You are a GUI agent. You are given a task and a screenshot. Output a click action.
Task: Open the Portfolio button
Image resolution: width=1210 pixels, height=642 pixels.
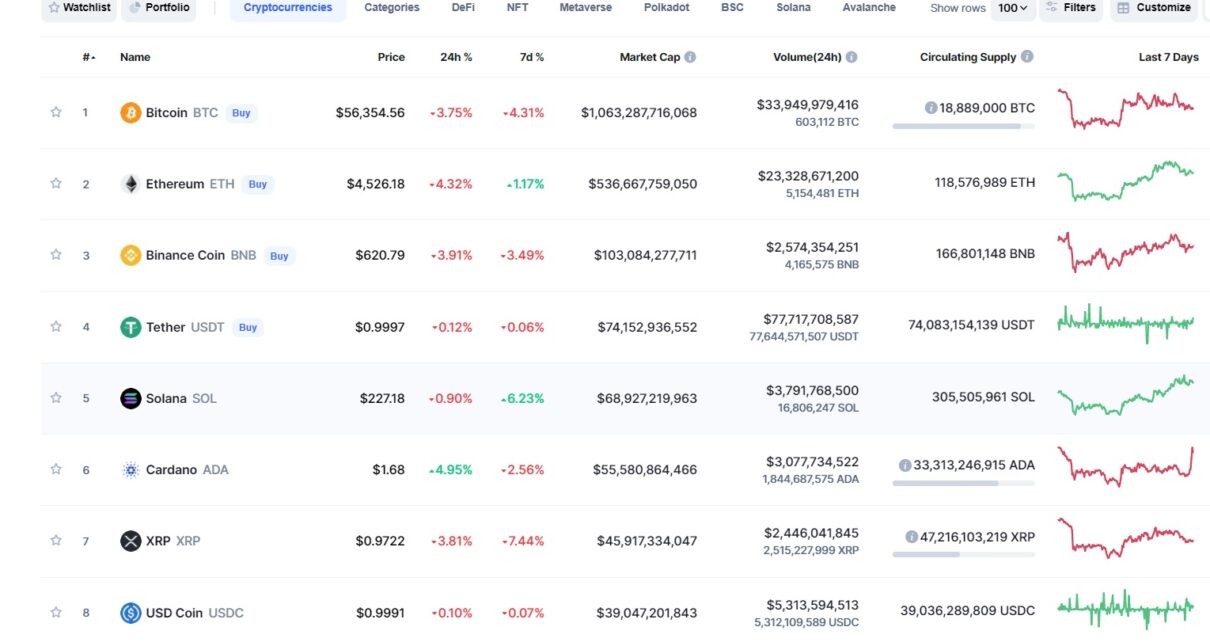coord(159,8)
